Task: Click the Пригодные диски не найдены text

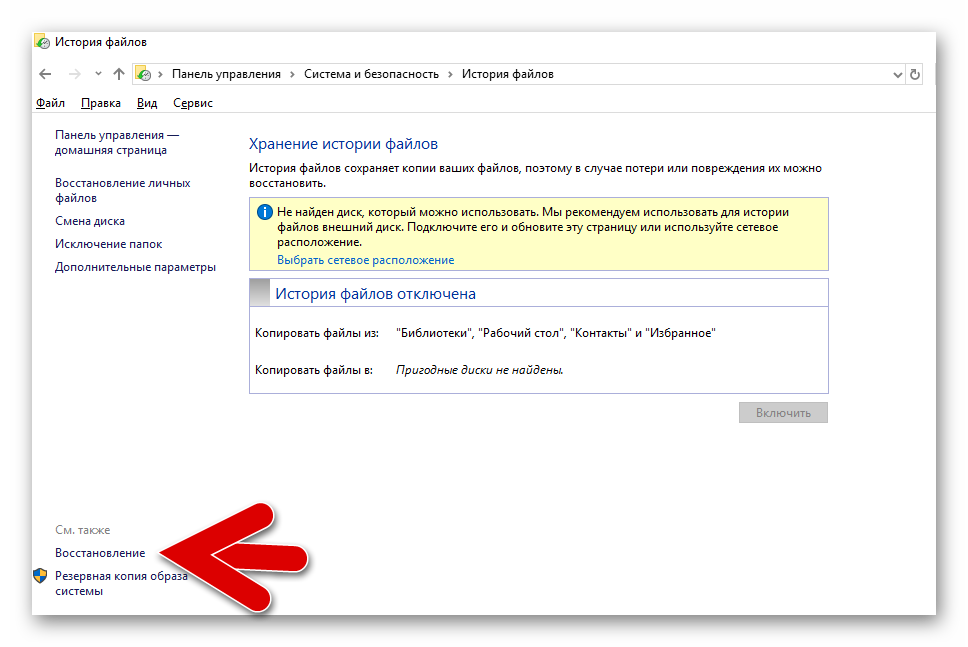Action: (479, 370)
